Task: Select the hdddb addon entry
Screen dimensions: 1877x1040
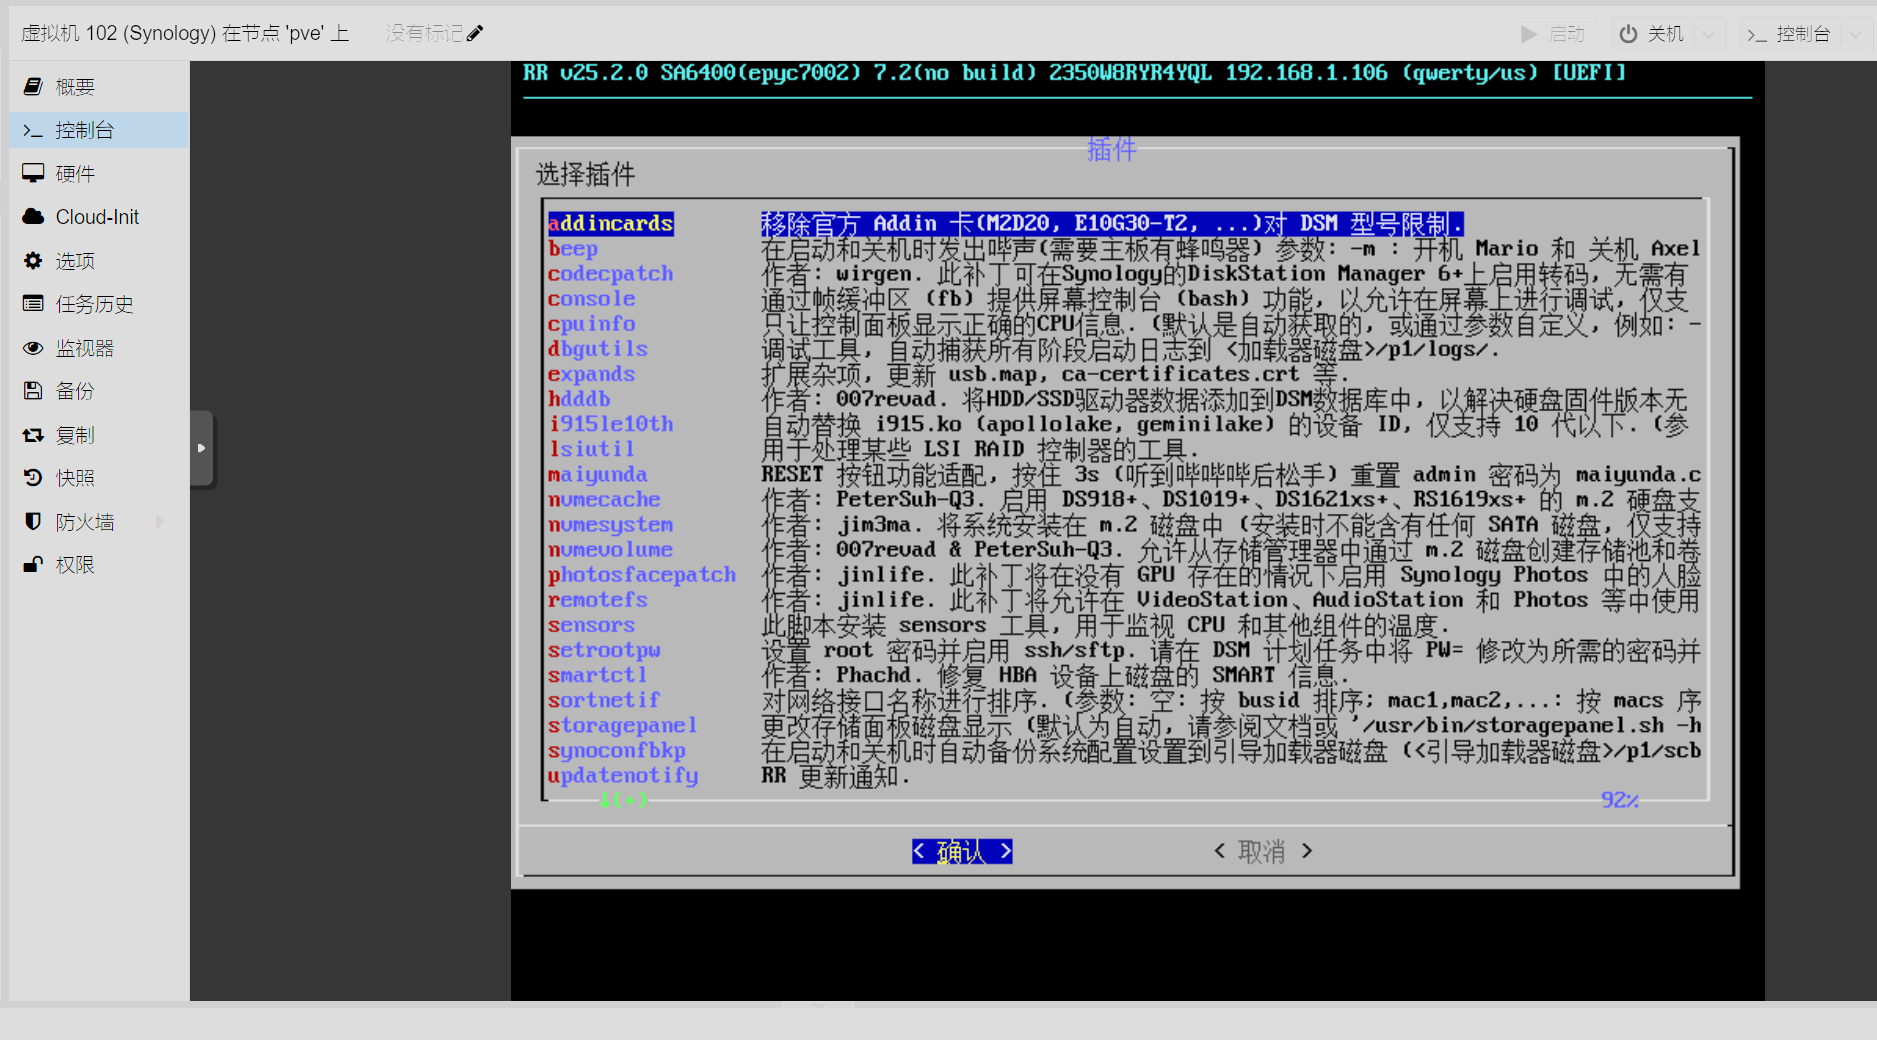Action: point(579,399)
